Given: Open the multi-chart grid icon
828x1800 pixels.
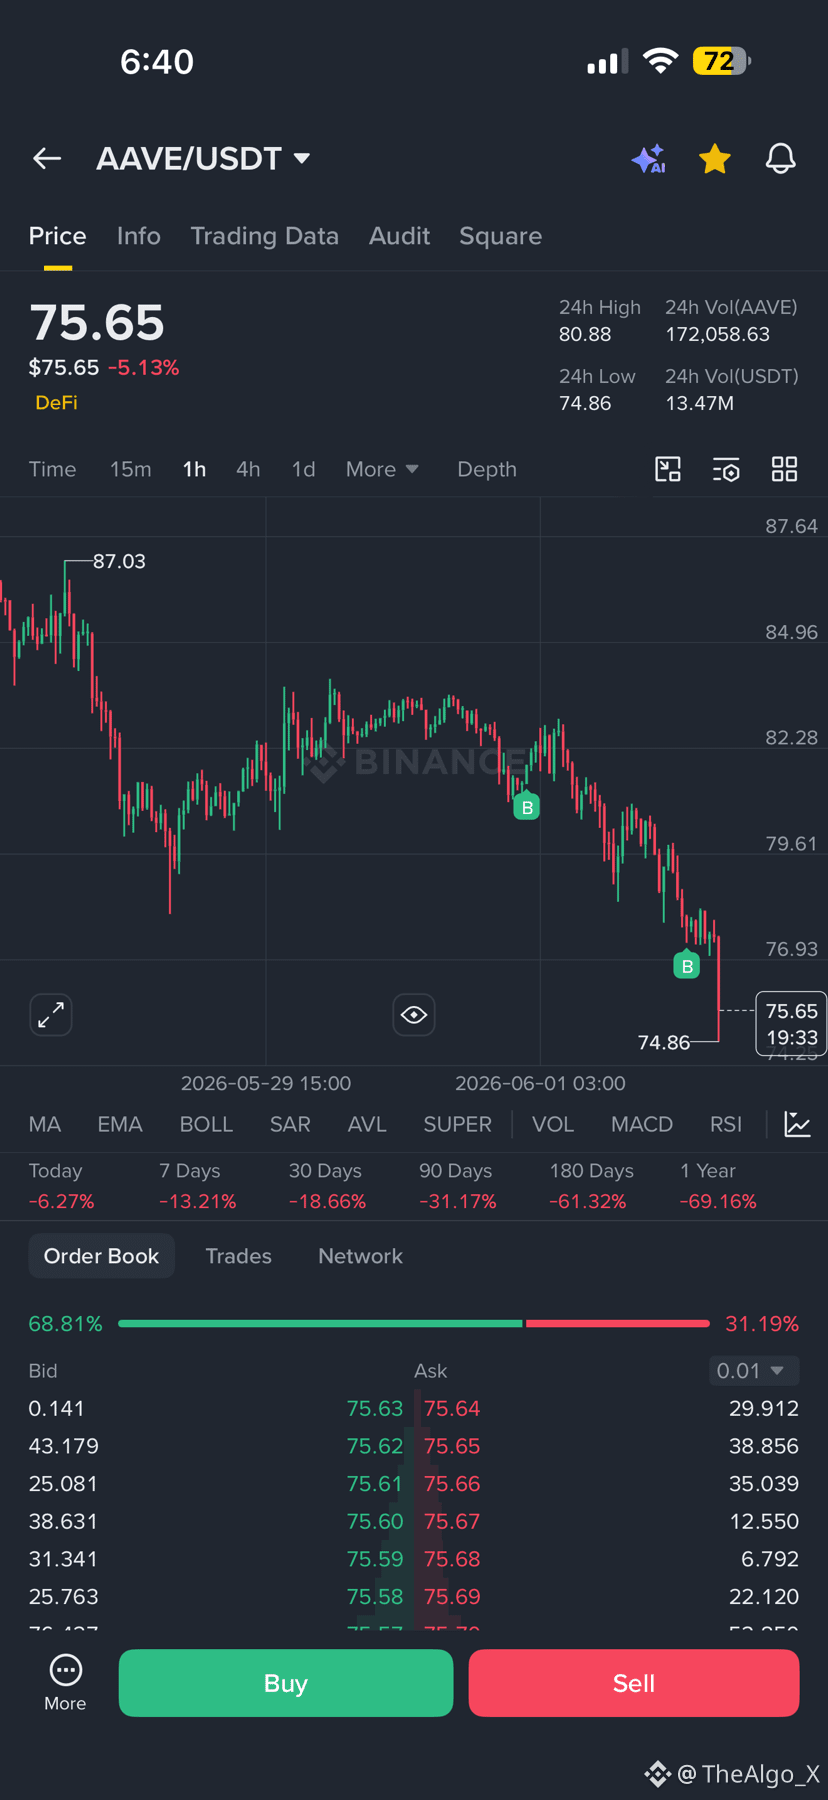Looking at the screenshot, I should pyautogui.click(x=785, y=469).
